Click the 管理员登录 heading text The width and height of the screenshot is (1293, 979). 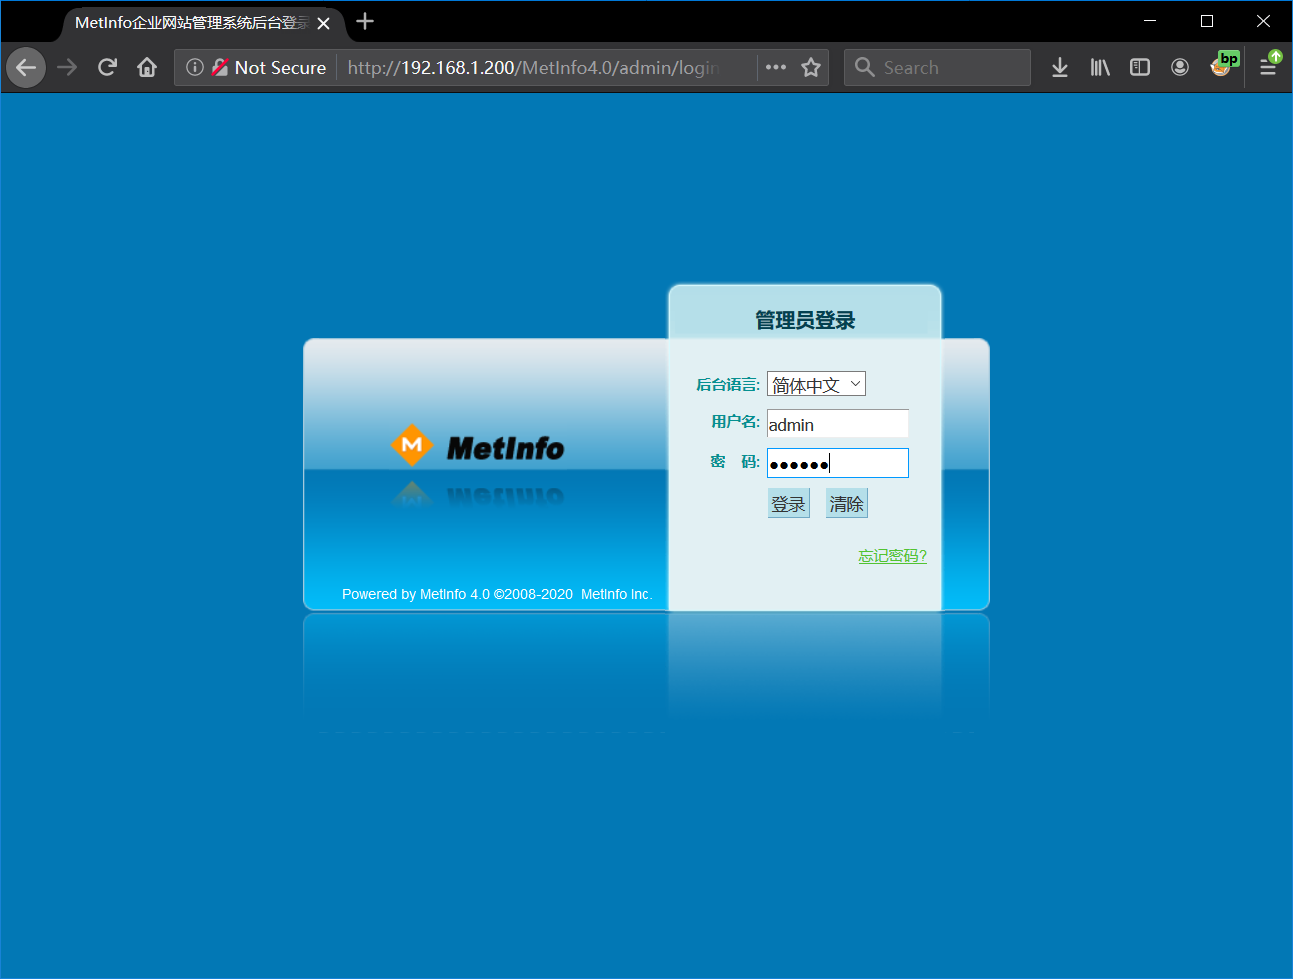pyautogui.click(x=805, y=321)
